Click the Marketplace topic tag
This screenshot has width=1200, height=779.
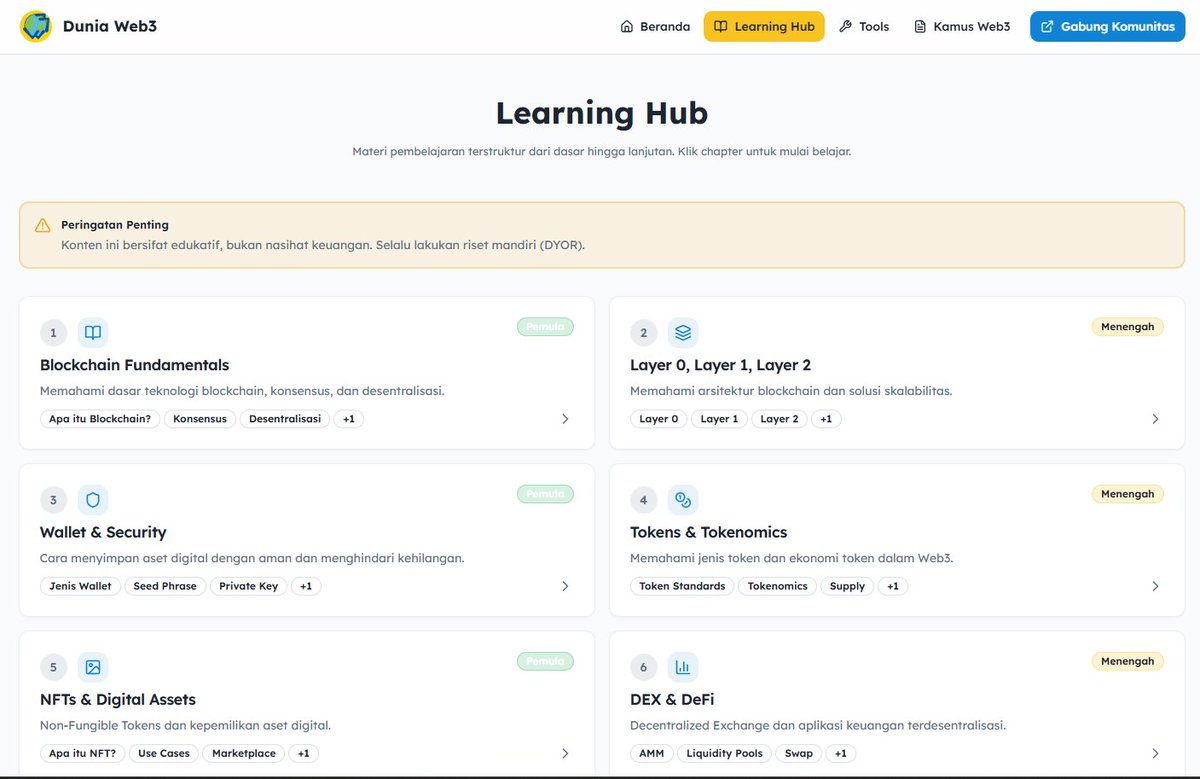[x=244, y=753]
